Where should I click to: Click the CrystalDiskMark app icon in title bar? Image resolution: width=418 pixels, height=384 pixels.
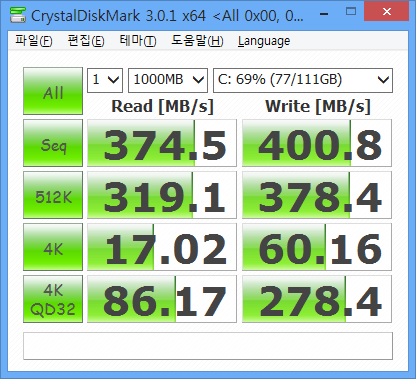click(x=18, y=15)
